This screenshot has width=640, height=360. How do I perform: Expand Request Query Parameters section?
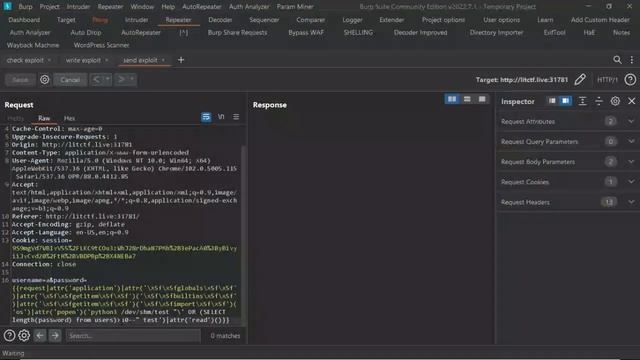568,141
